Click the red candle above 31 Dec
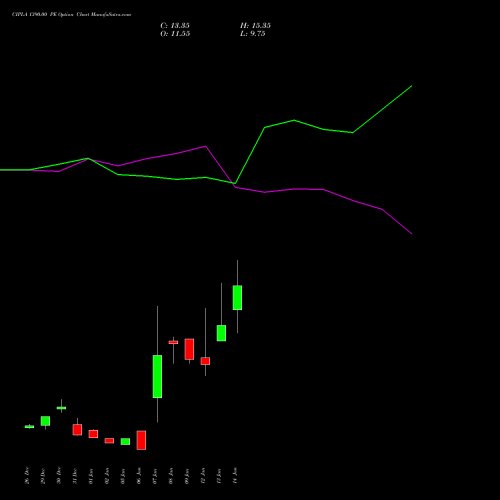The width and height of the screenshot is (500, 500). 77,430
